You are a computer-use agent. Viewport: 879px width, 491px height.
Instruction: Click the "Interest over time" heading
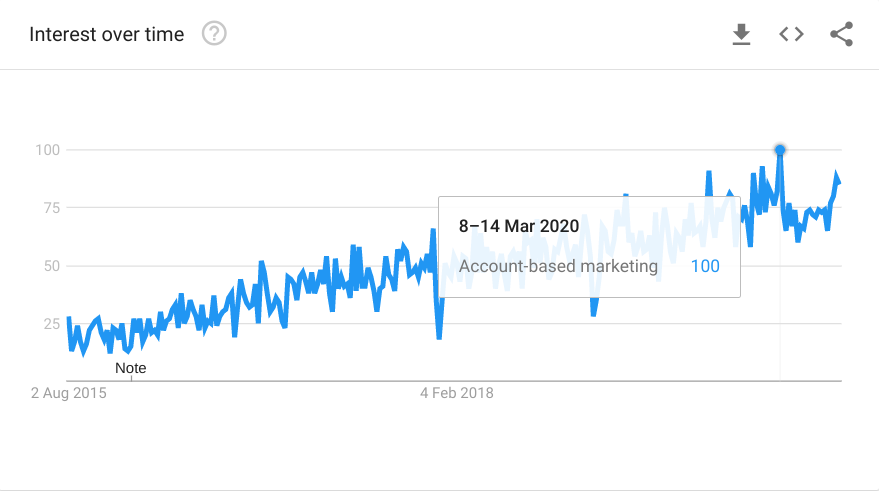tap(107, 34)
